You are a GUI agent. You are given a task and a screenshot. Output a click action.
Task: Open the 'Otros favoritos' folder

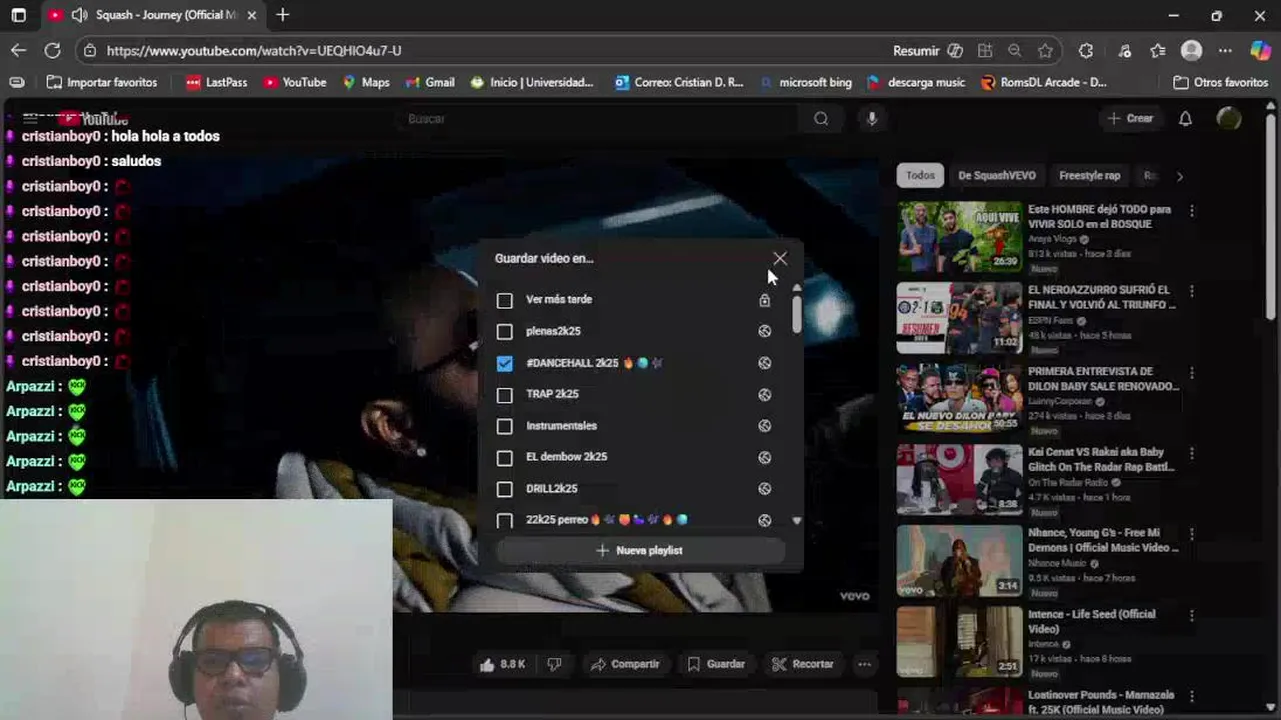tap(1220, 83)
